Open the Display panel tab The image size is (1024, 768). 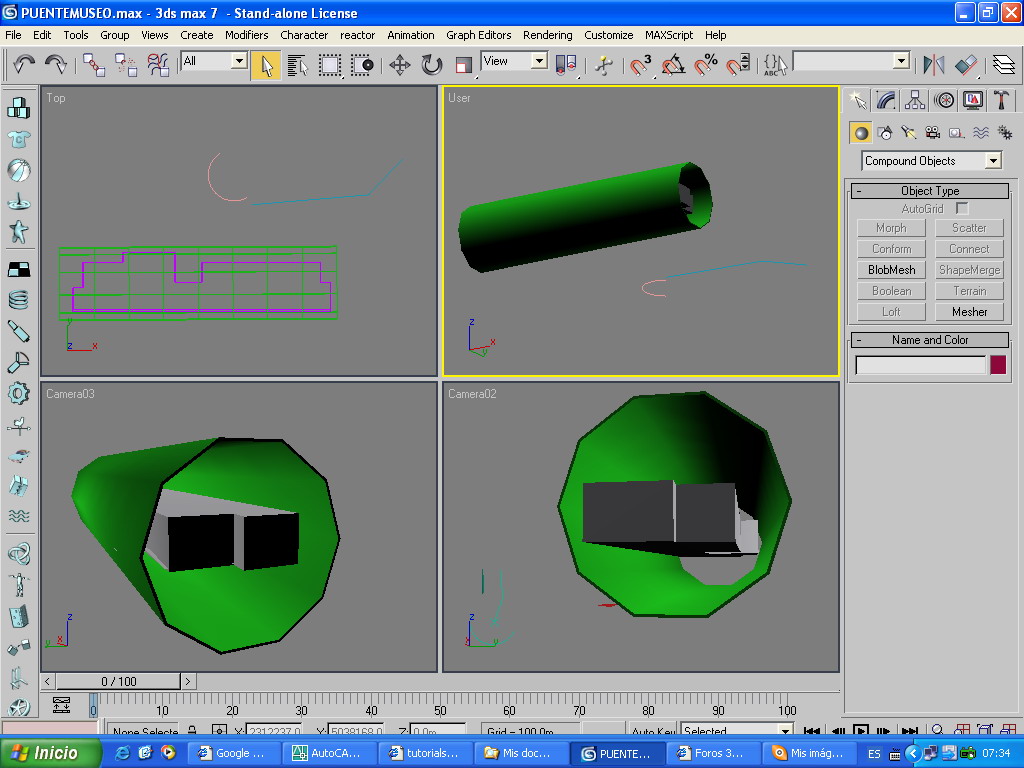(x=973, y=100)
